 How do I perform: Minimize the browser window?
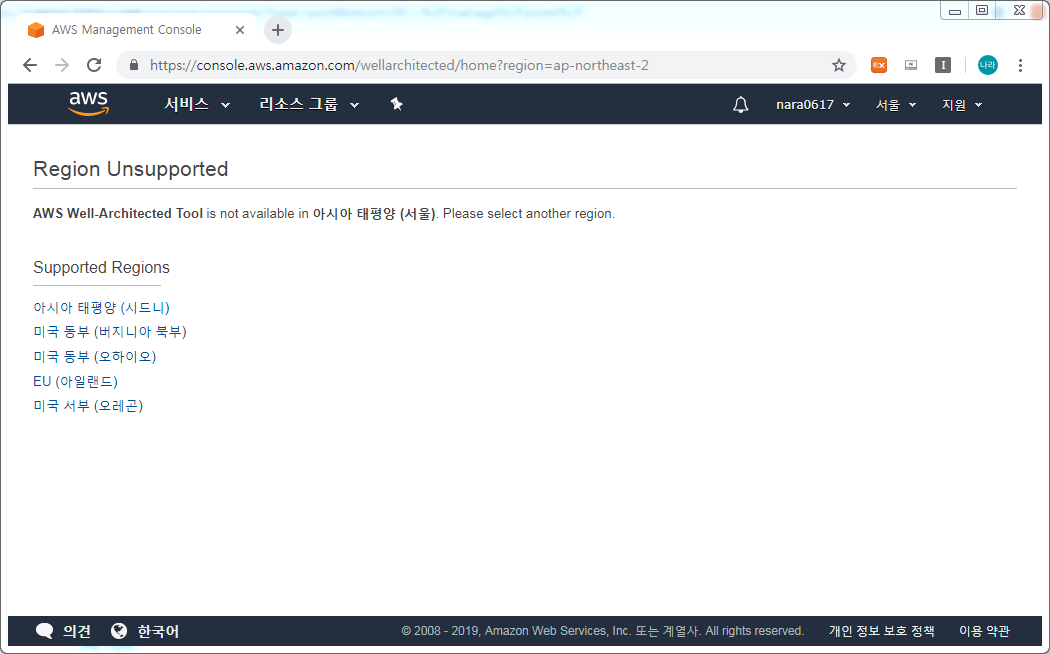pos(955,11)
